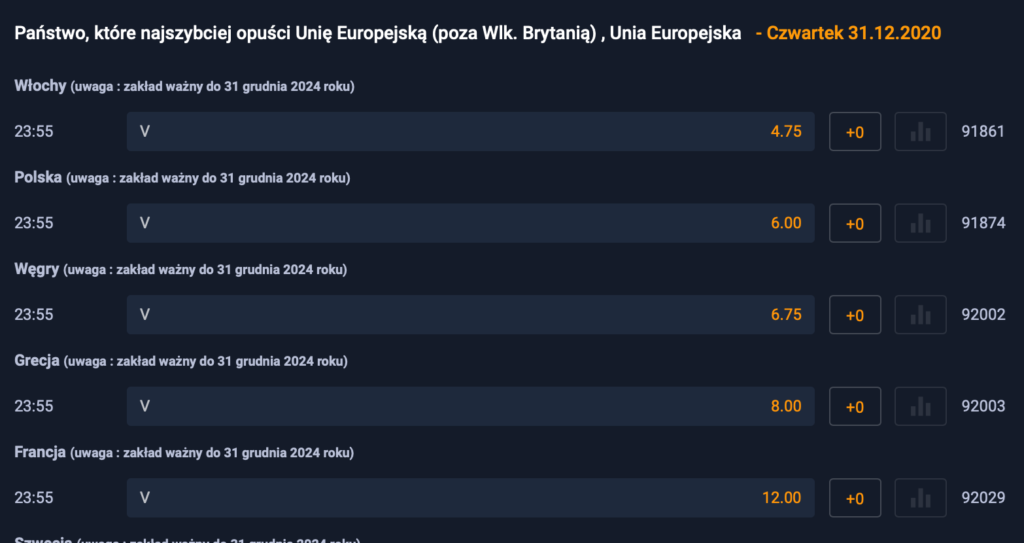Expand +0 extra markets for Grecja
The width and height of the screenshot is (1024, 543).
855,406
